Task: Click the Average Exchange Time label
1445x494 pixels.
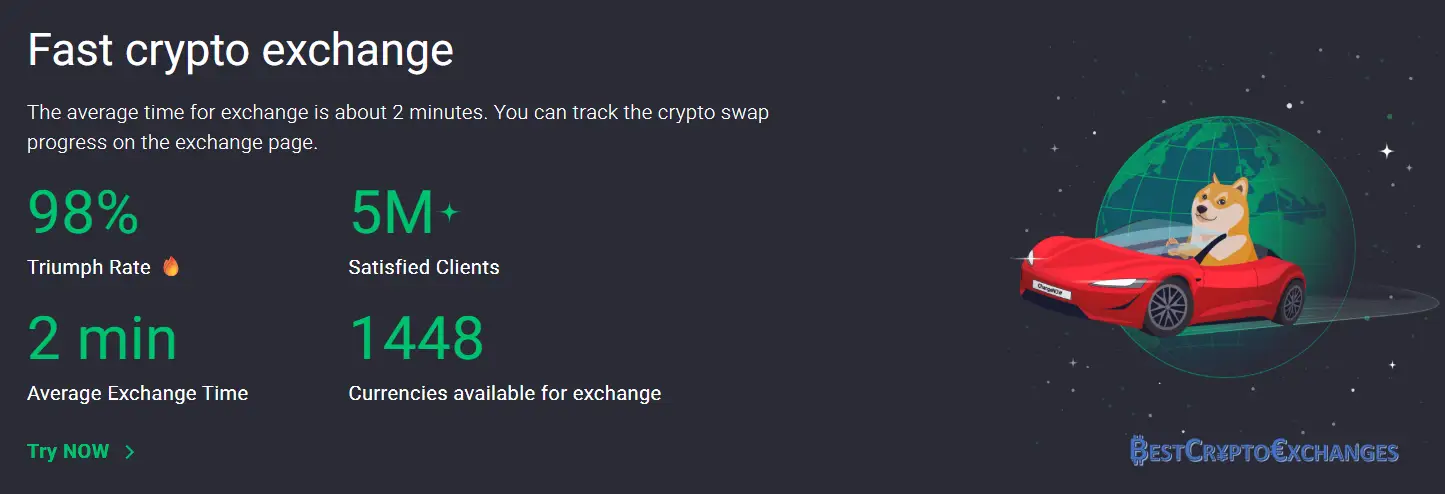Action: coord(138,393)
